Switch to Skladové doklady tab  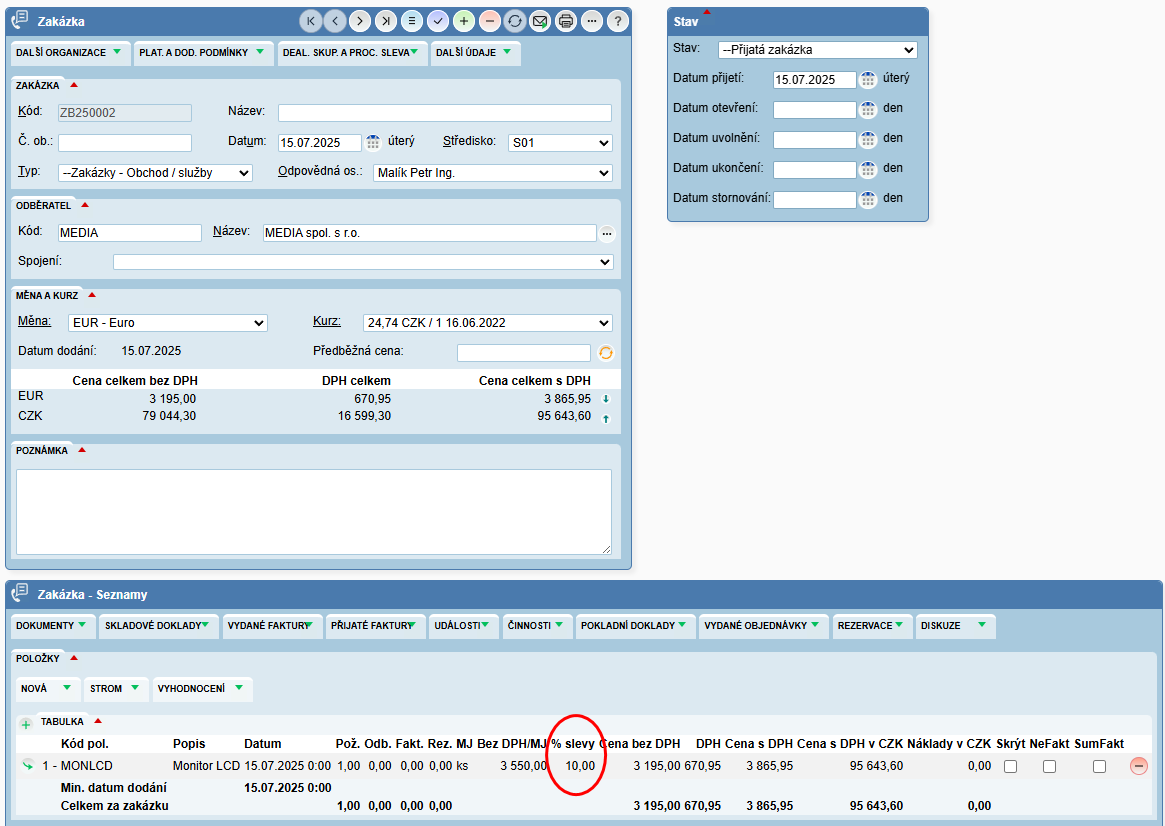[160, 626]
